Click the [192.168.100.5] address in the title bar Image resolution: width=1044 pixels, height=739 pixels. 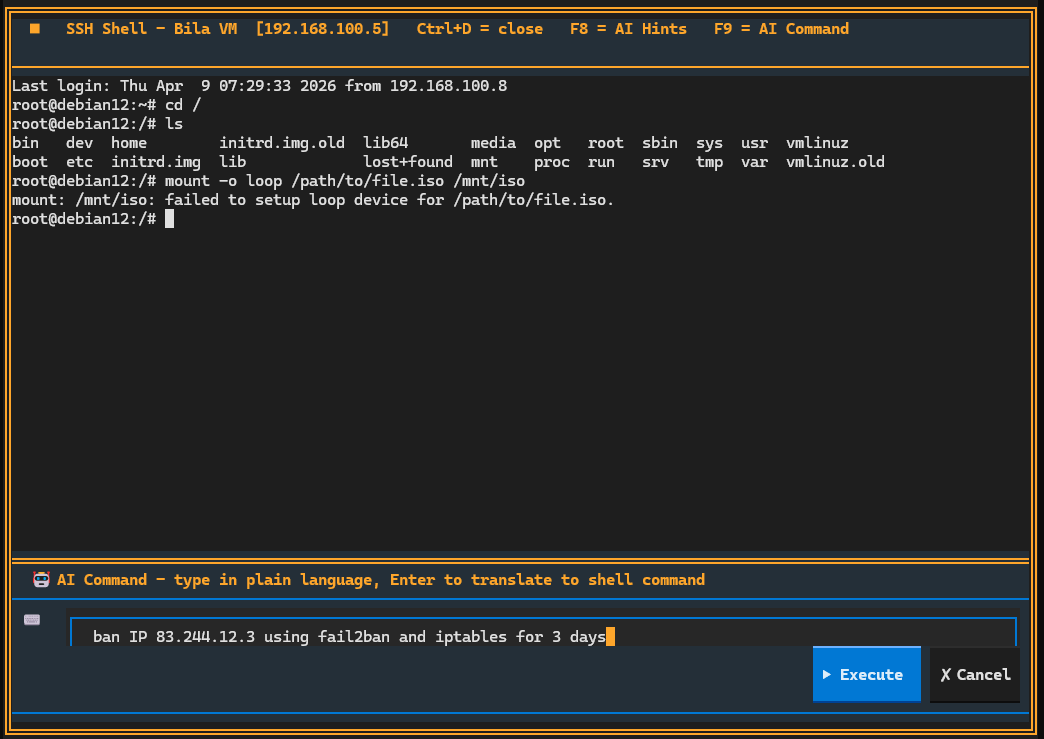coord(322,29)
